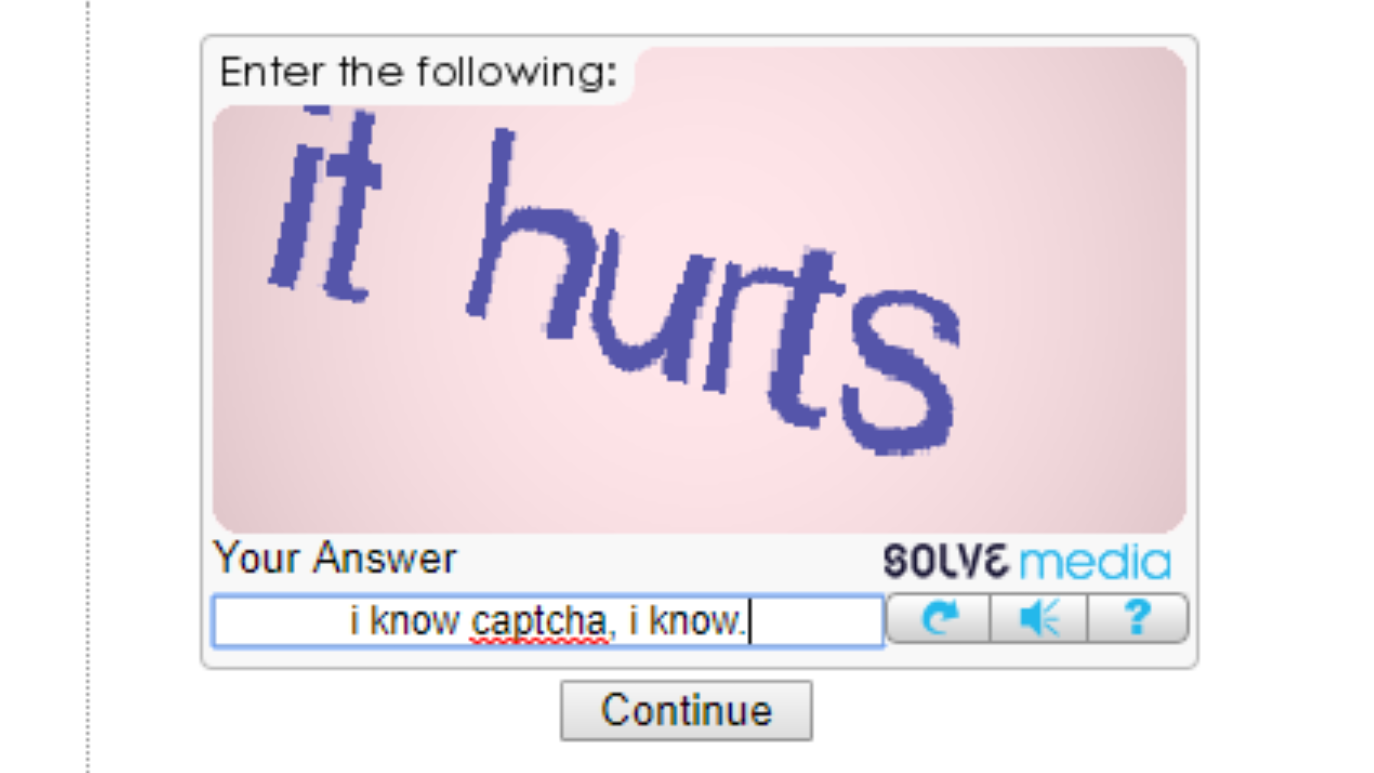Click the final "s" letter in captcha image
Screen dimensions: 1374x773
(x=900, y=375)
